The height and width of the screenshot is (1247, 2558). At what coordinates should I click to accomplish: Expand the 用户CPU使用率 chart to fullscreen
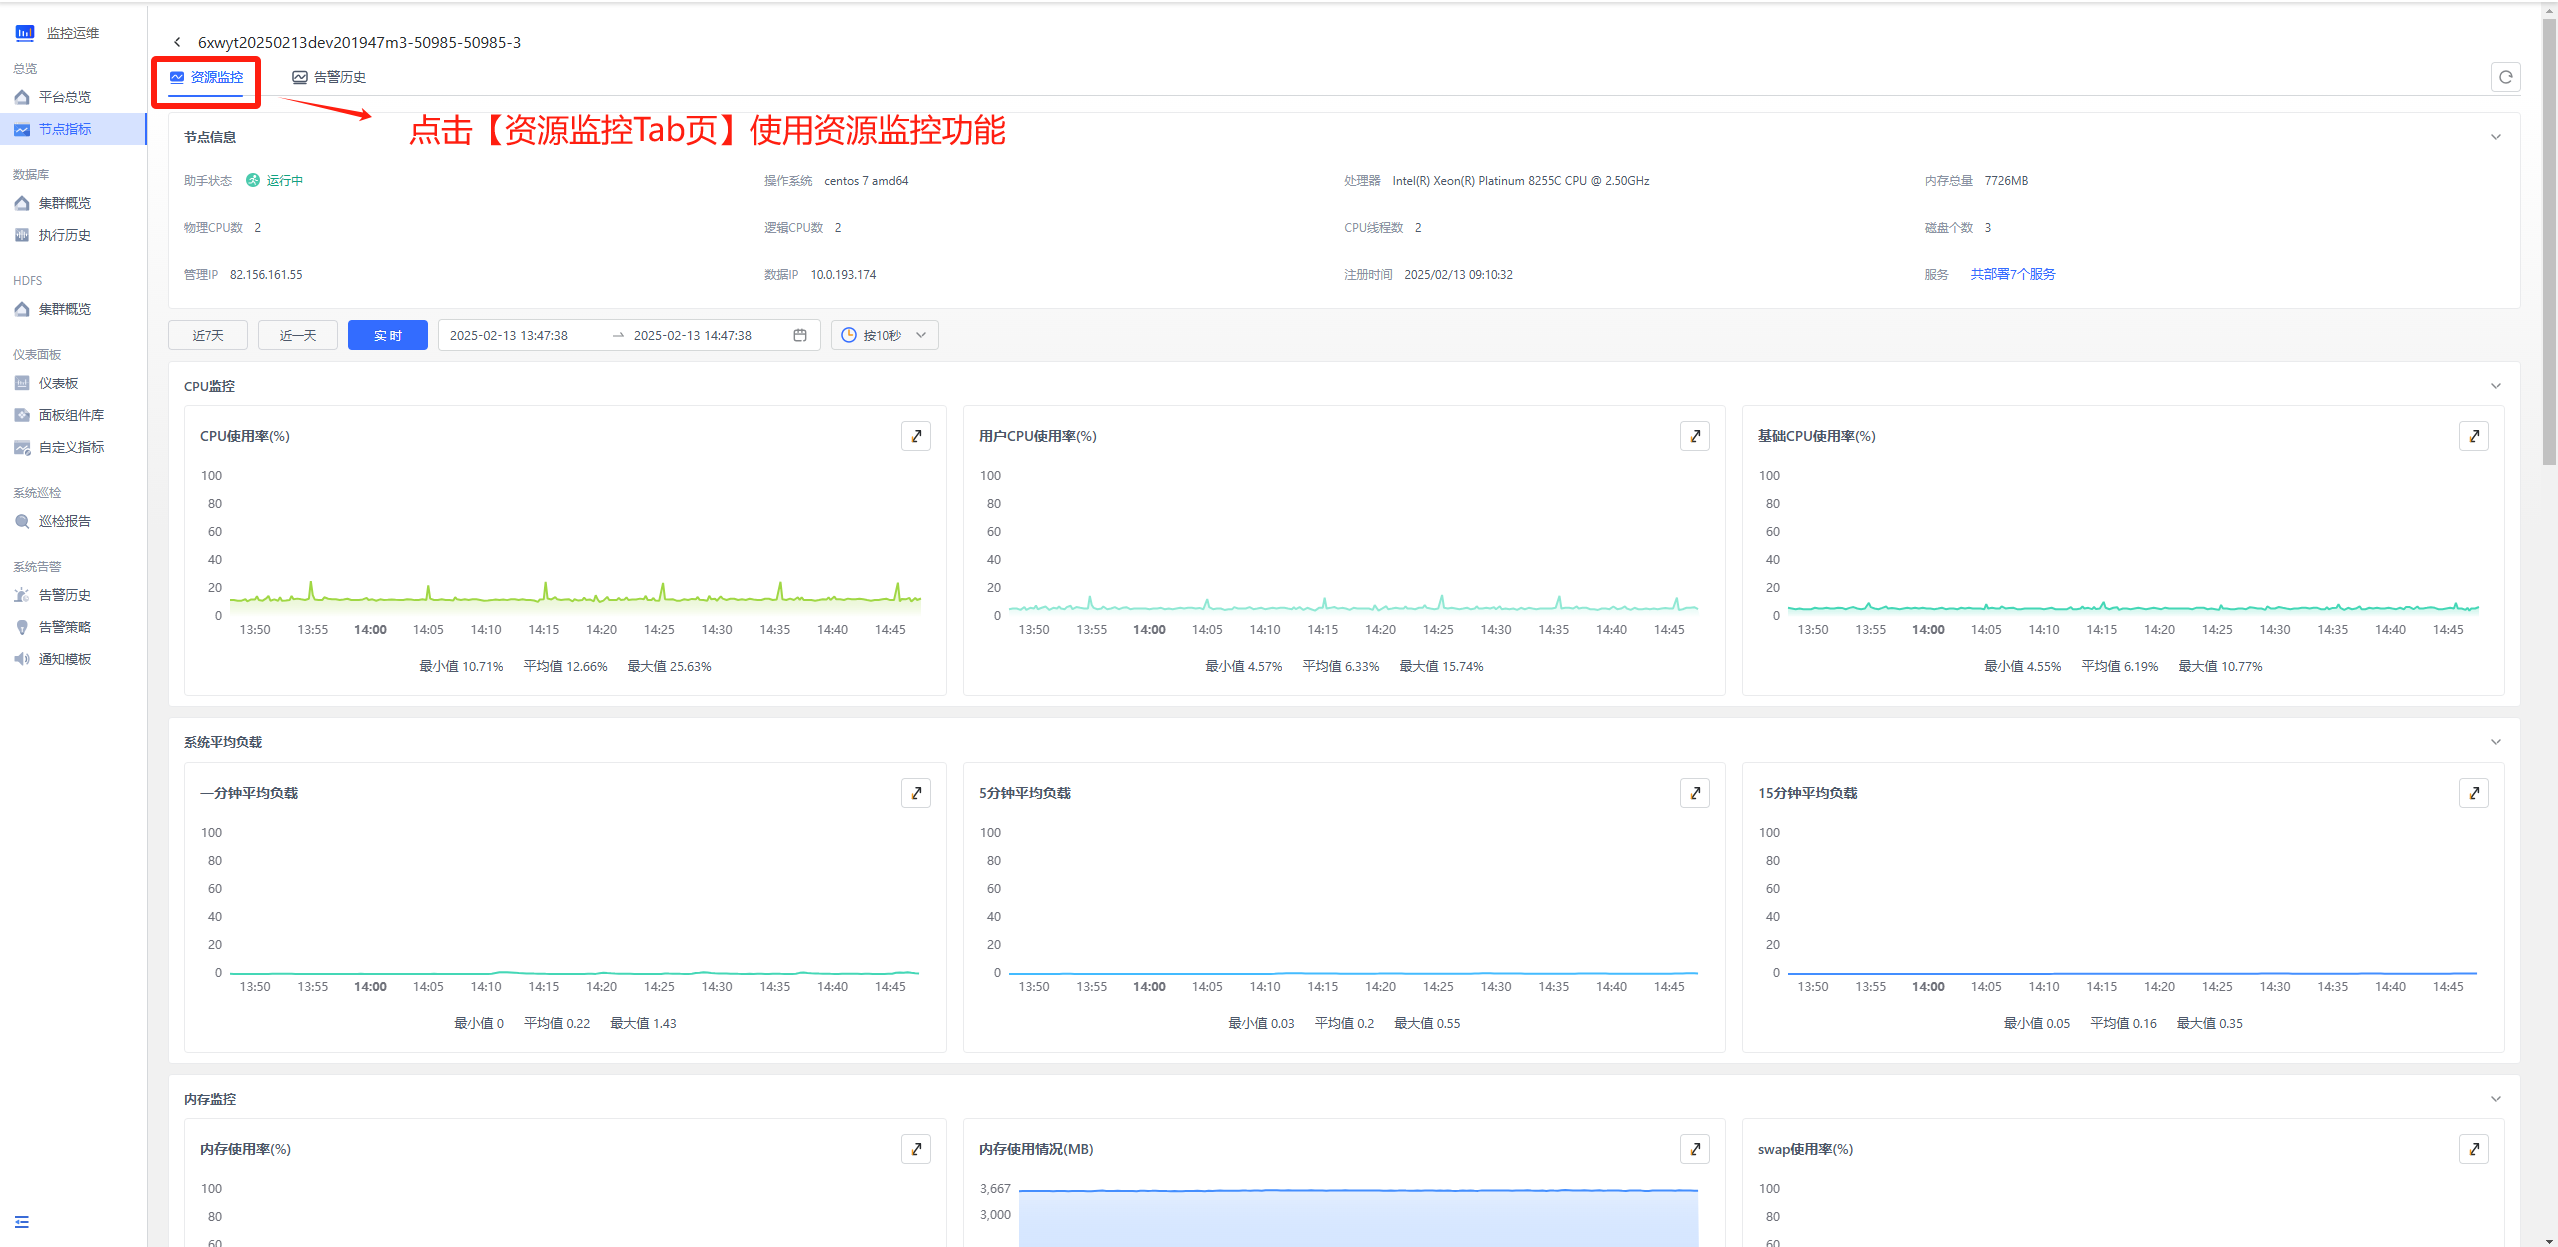[1695, 436]
